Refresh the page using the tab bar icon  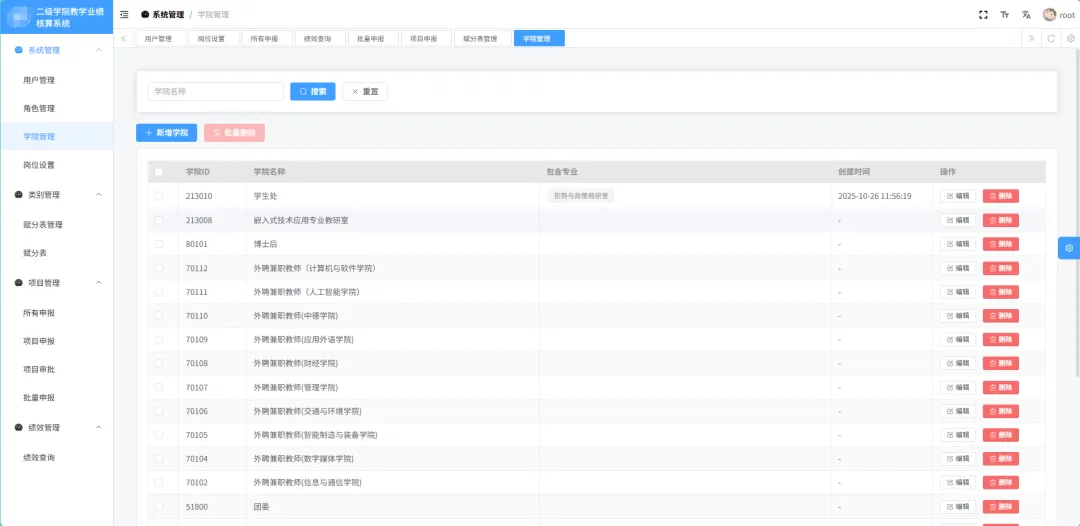click(1051, 39)
